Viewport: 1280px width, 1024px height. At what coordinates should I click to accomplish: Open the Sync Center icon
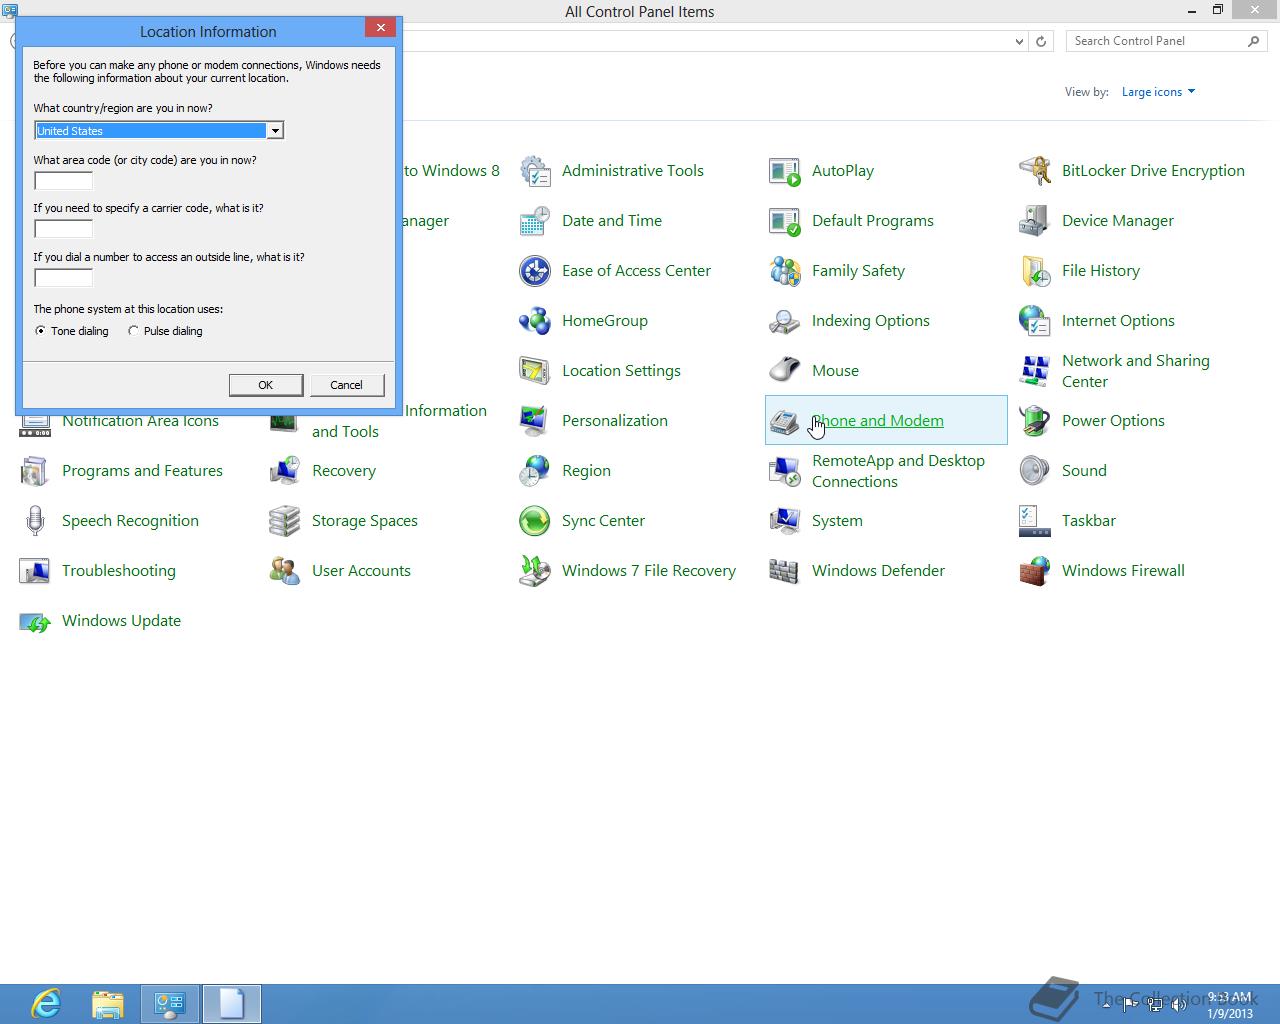click(535, 521)
